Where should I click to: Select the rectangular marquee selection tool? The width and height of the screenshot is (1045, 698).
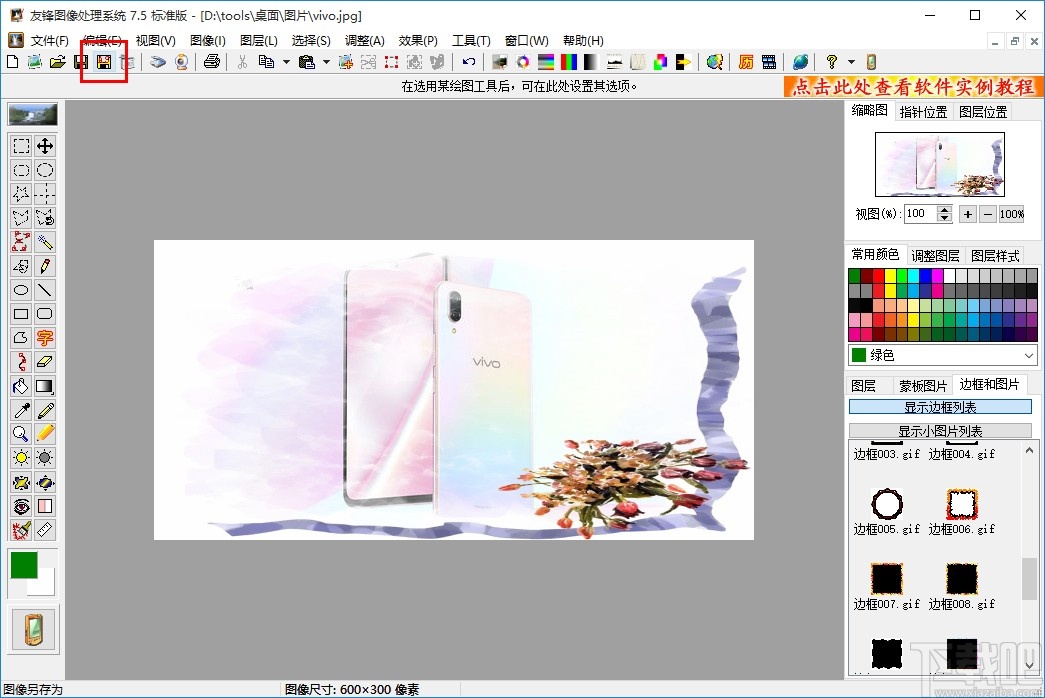pos(21,146)
